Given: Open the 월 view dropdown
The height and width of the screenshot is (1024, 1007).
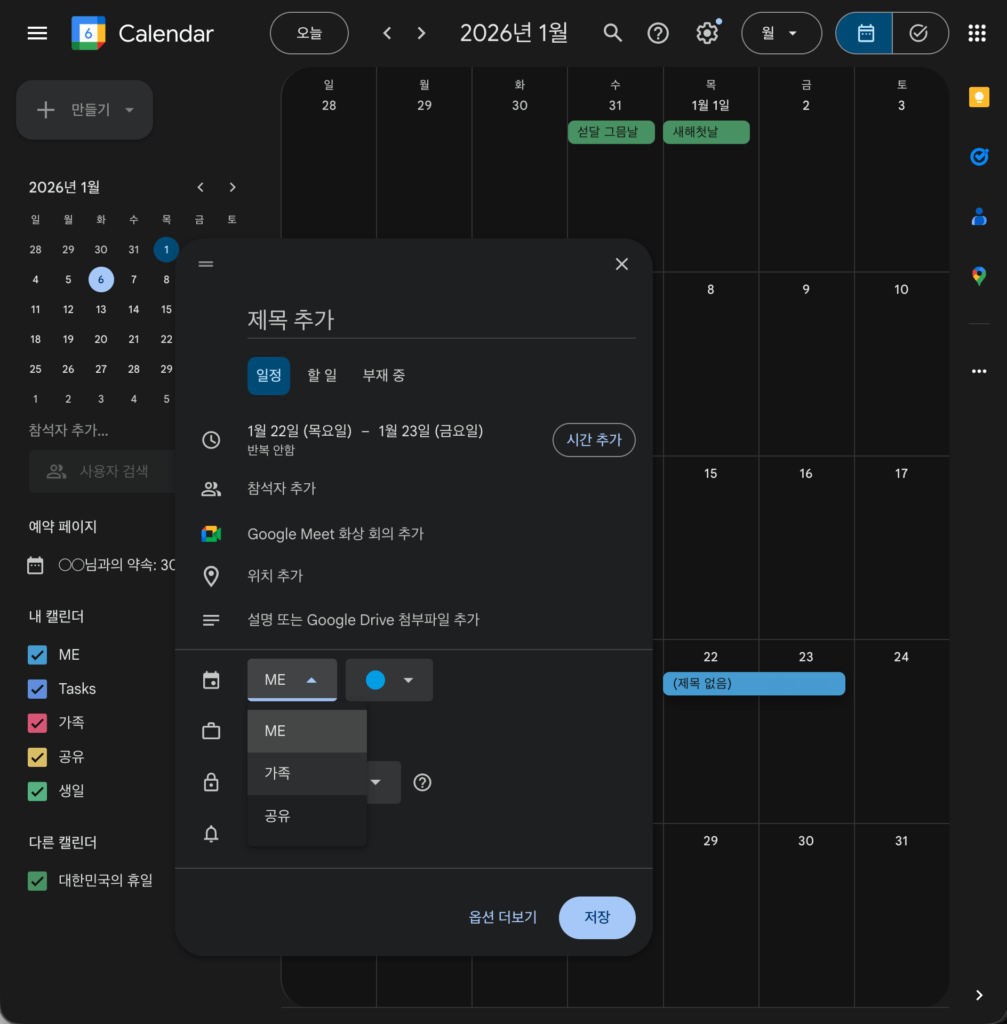Looking at the screenshot, I should point(780,33).
